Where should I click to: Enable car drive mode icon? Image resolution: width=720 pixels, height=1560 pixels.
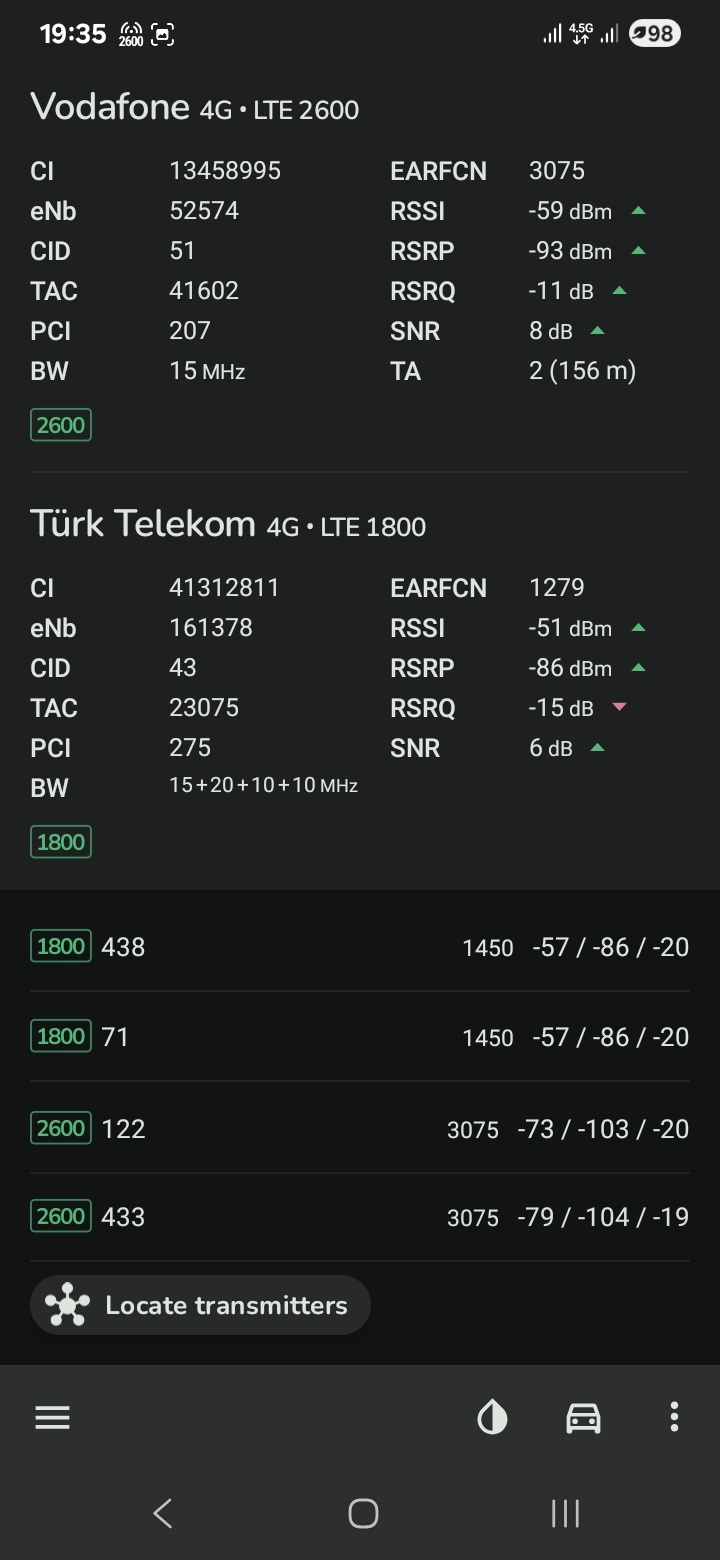click(x=583, y=1417)
